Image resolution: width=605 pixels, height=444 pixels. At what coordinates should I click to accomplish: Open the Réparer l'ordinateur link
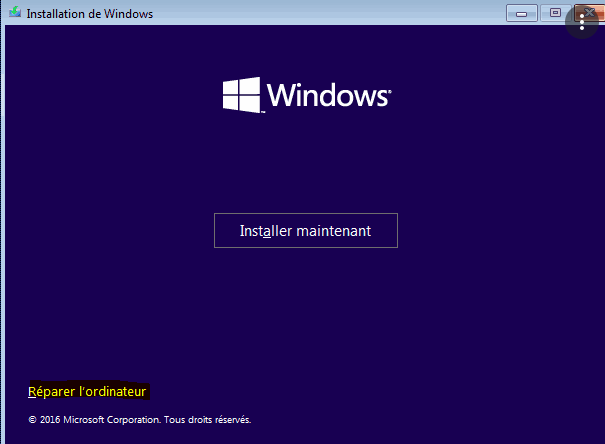(x=87, y=392)
